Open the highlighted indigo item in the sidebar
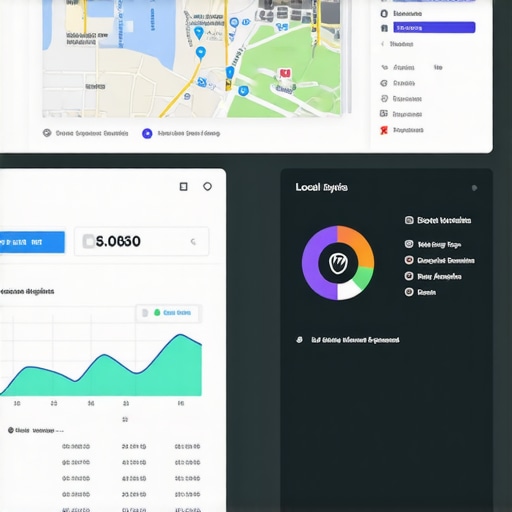The image size is (512, 512). click(434, 28)
